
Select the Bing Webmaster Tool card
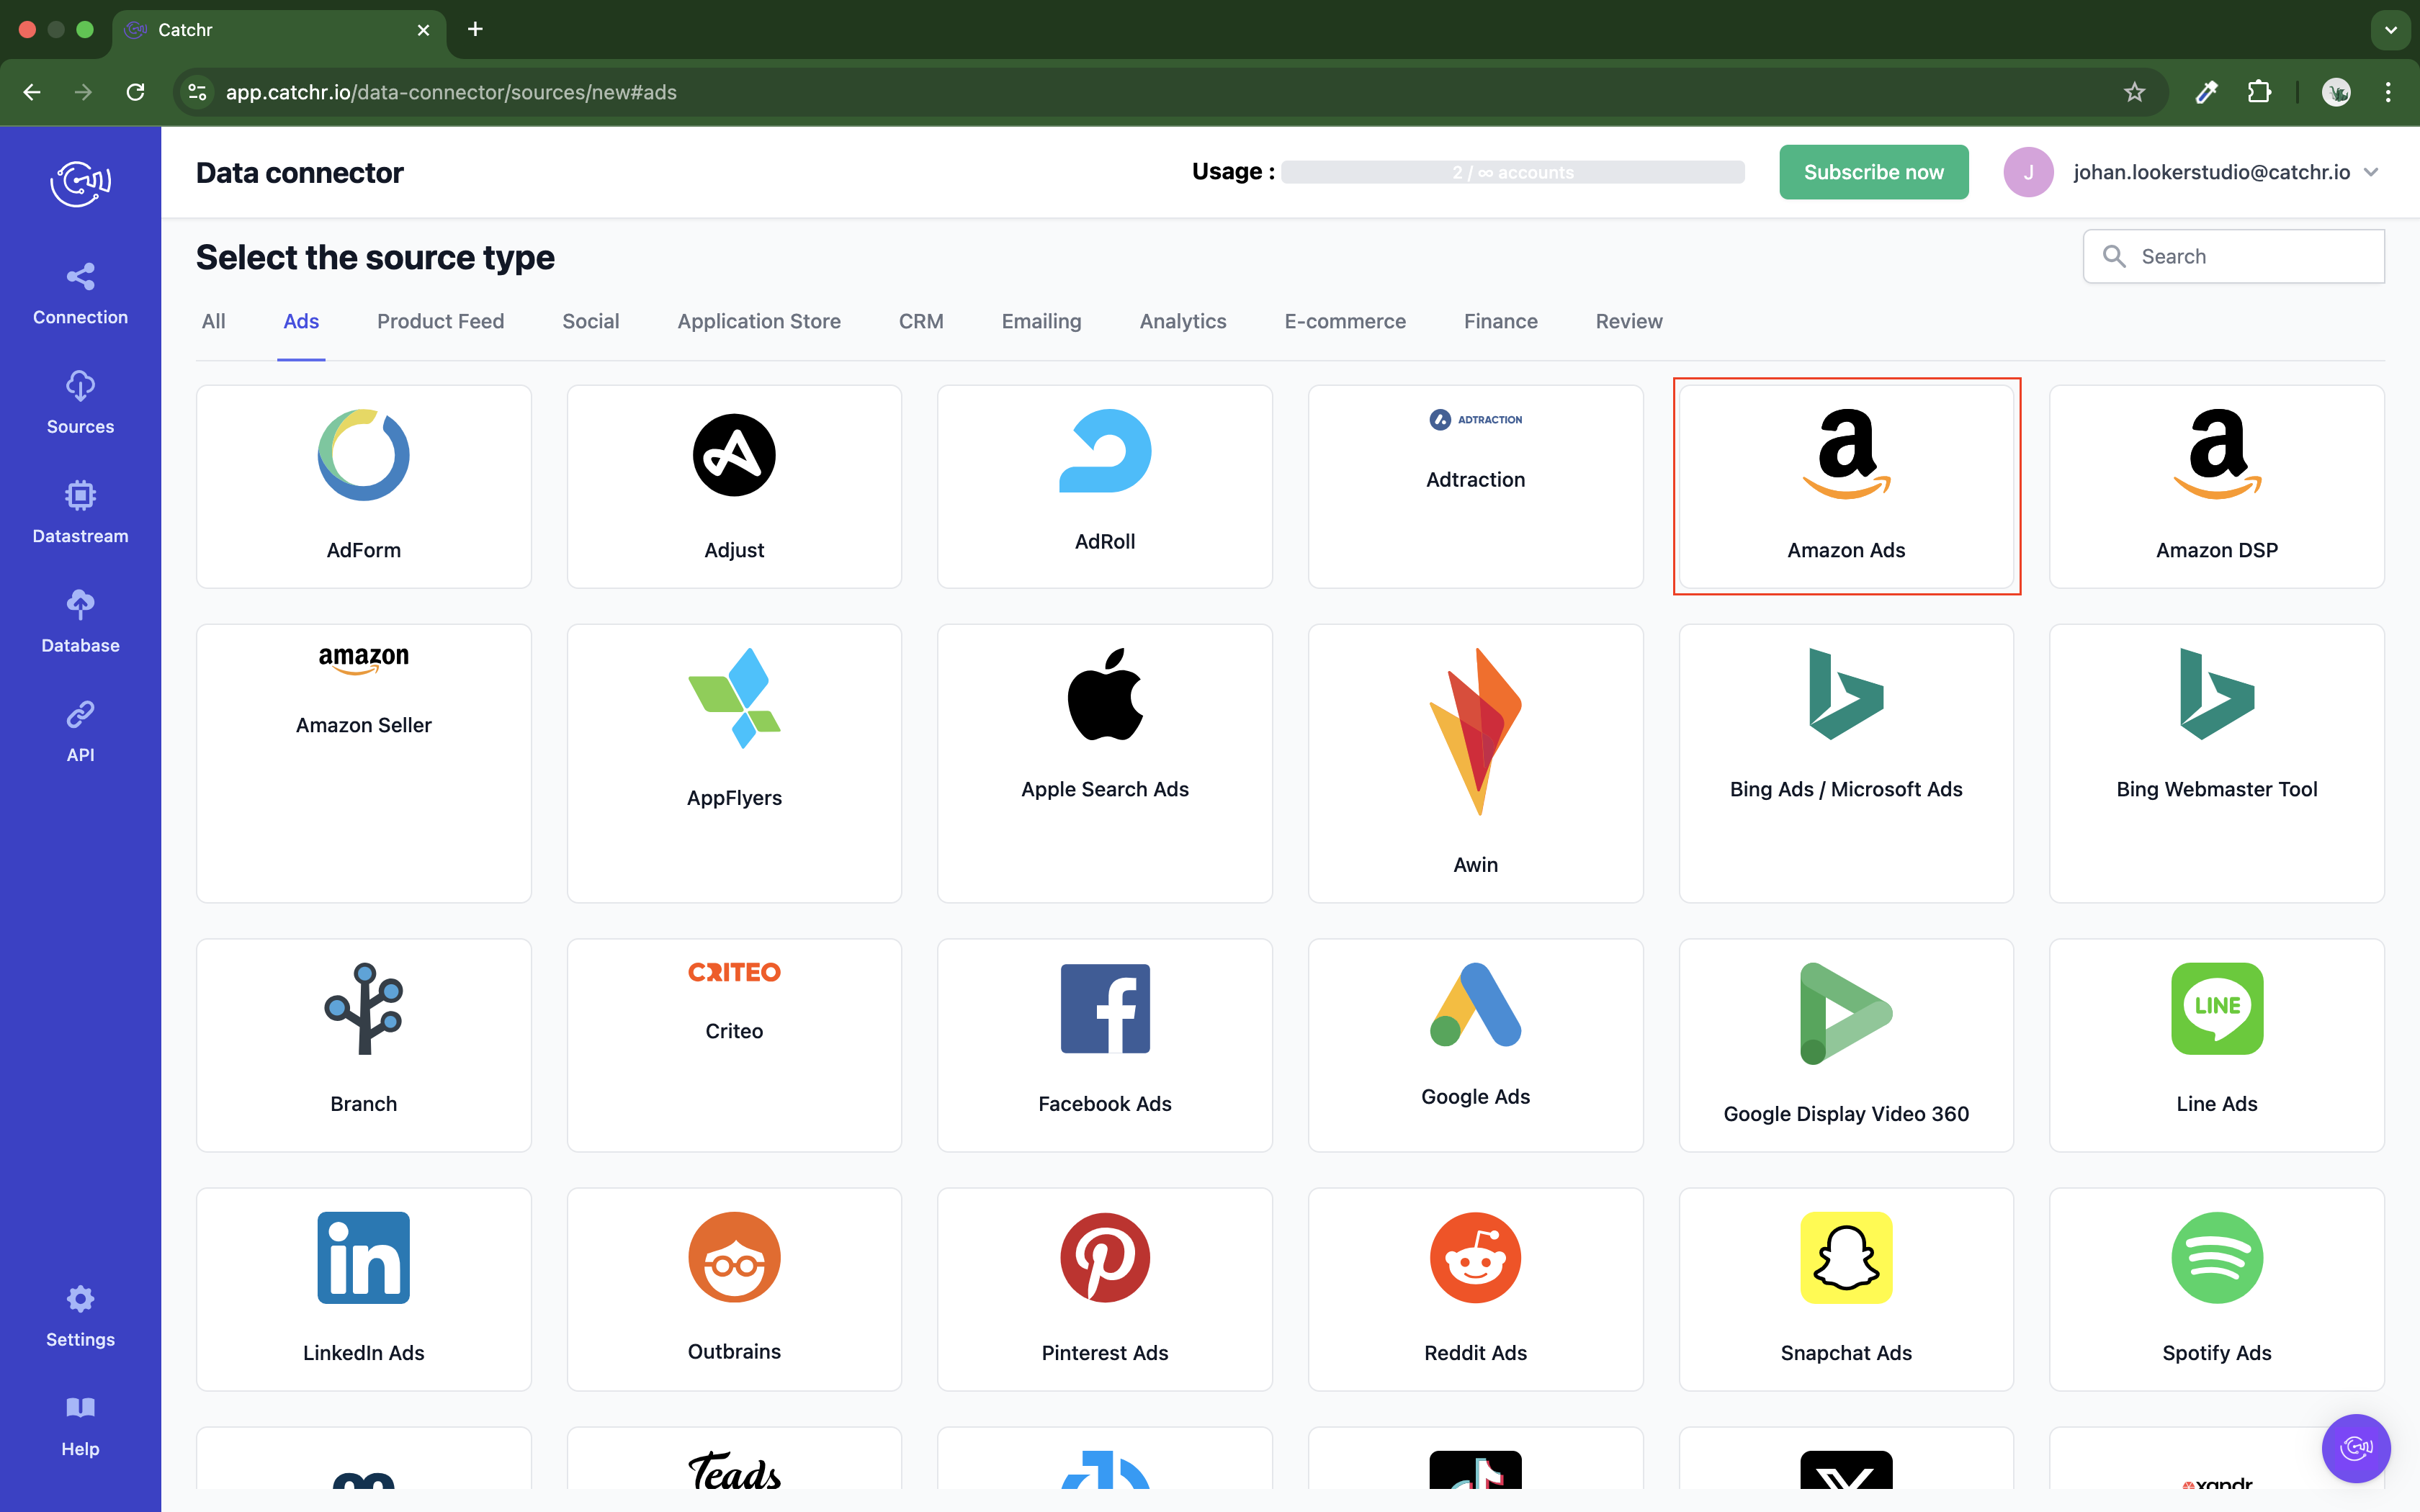click(2217, 764)
